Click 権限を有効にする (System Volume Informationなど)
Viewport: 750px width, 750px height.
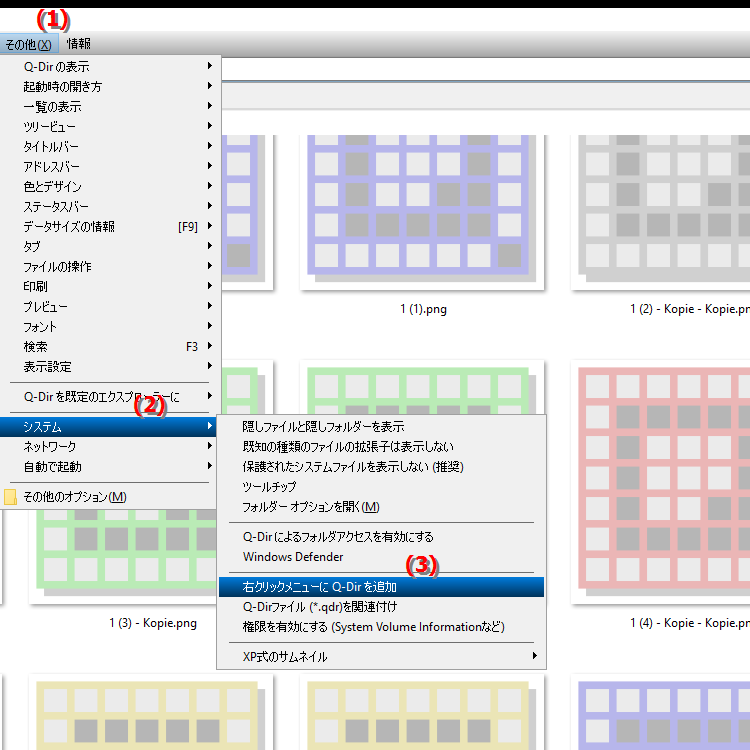[x=381, y=627]
